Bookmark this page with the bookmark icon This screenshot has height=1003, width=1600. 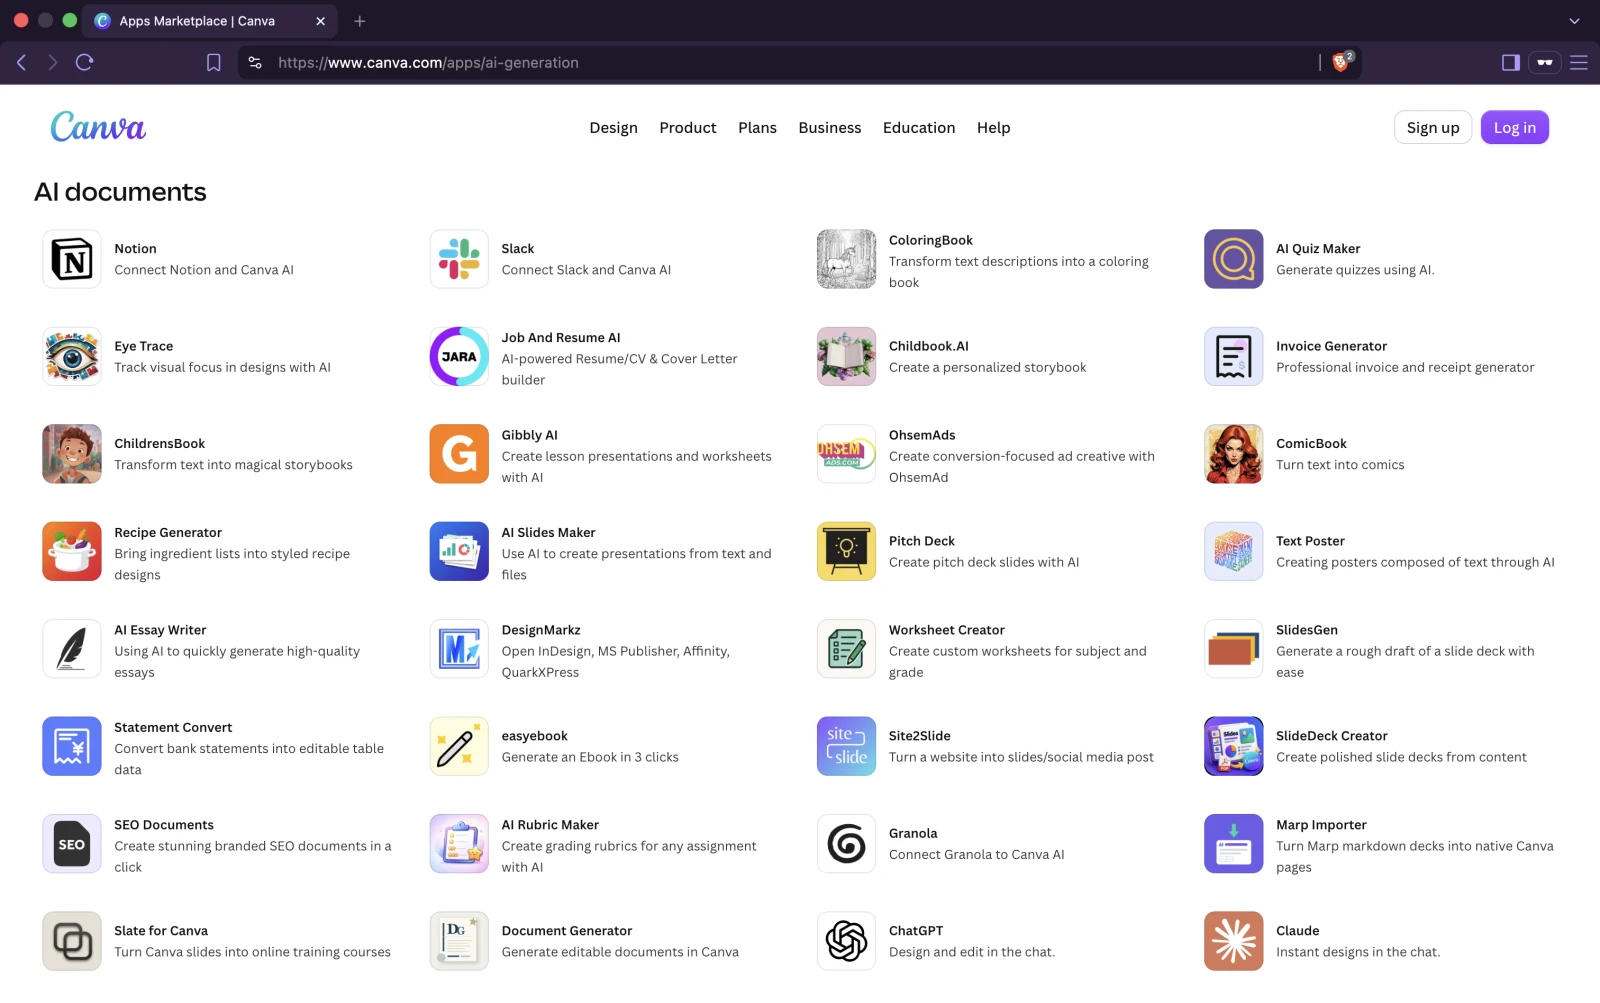(x=213, y=63)
